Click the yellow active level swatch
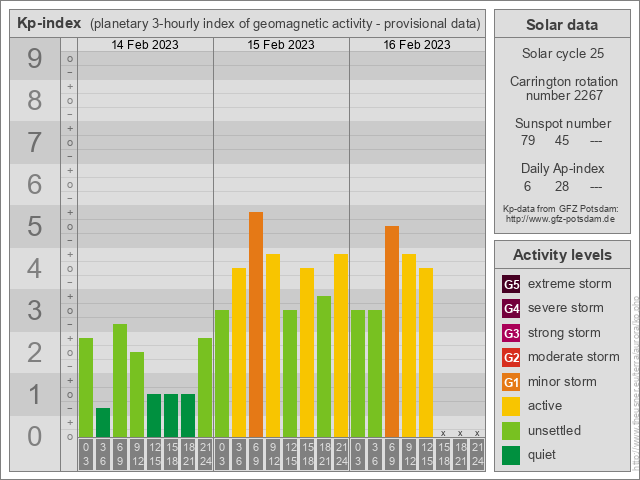Screen dimensions: 640x480 pyautogui.click(x=511, y=406)
